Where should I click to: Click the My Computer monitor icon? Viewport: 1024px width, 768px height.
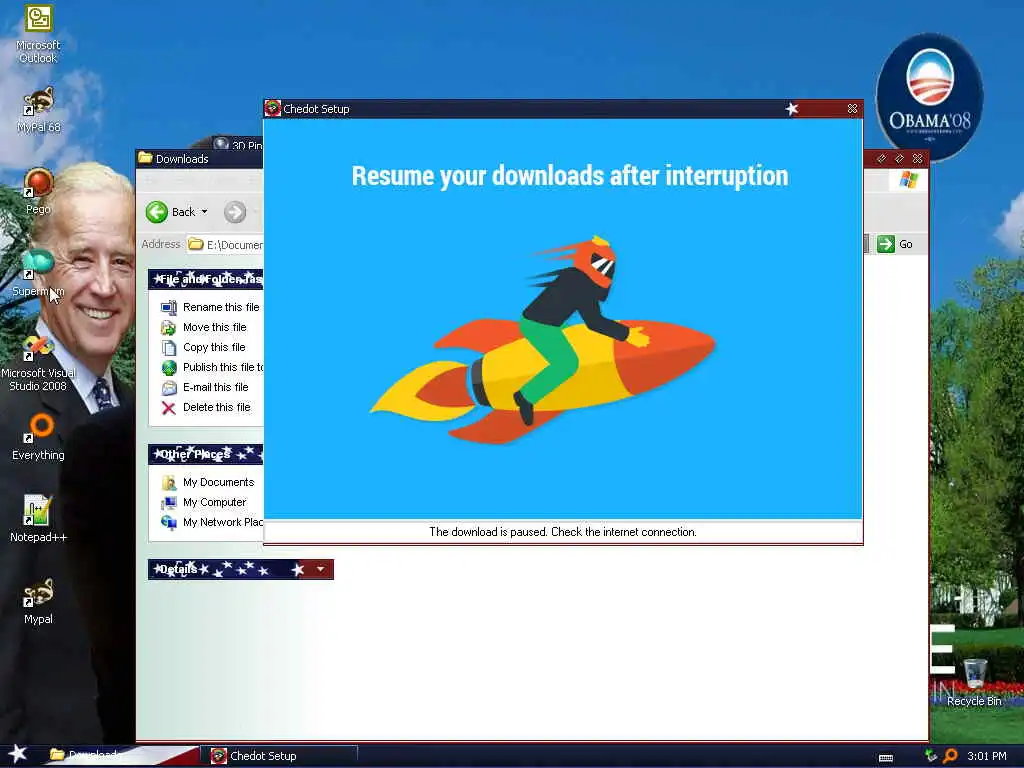point(168,503)
